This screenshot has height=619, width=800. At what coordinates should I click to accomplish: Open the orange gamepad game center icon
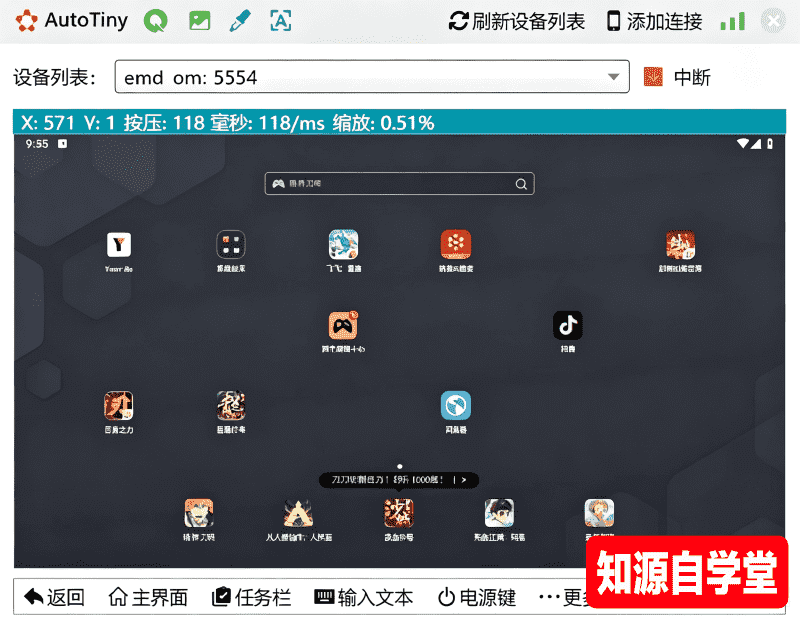click(x=343, y=325)
